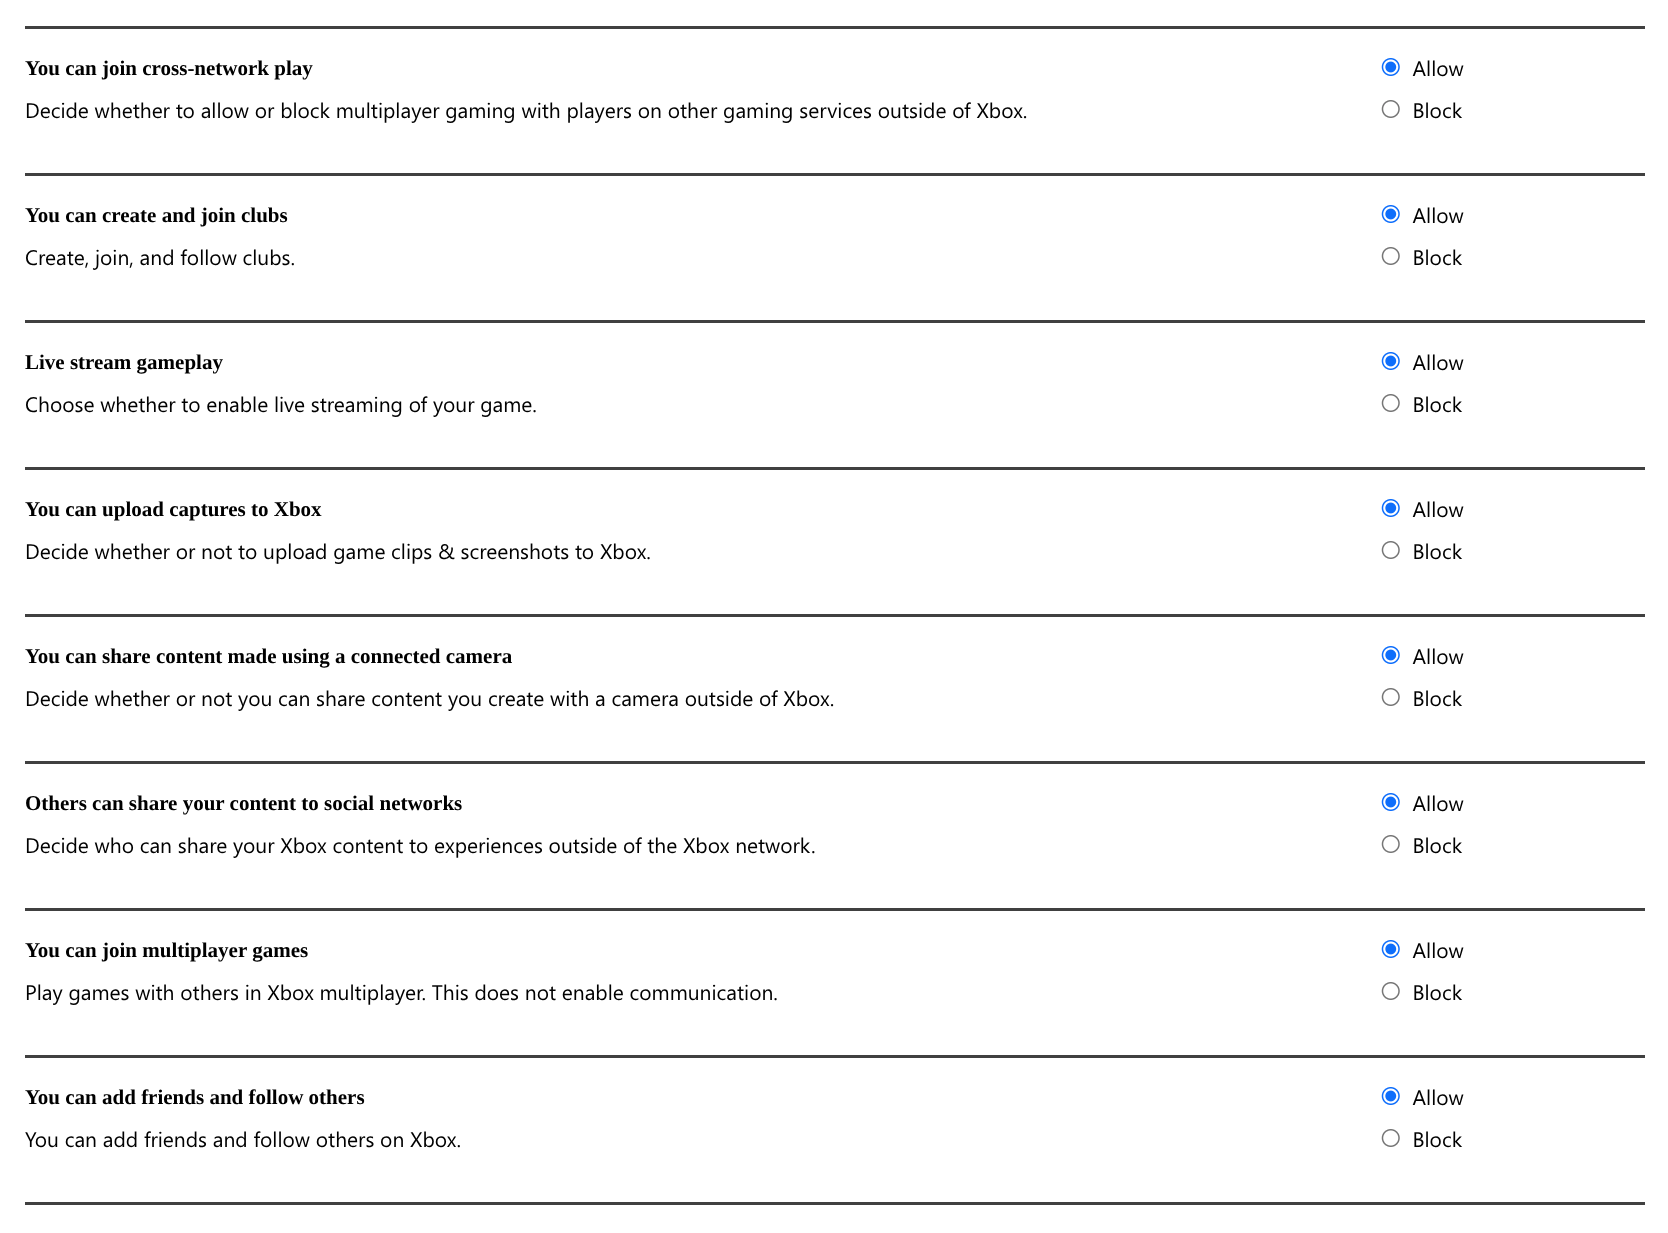This screenshot has height=1233, width=1668.
Task: Block others sharing content to social networks
Action: [1390, 845]
